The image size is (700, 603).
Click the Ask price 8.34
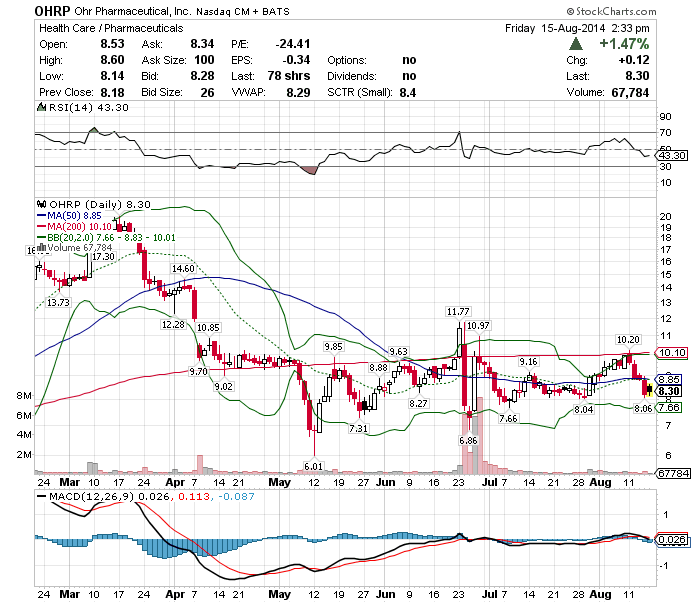(x=202, y=44)
